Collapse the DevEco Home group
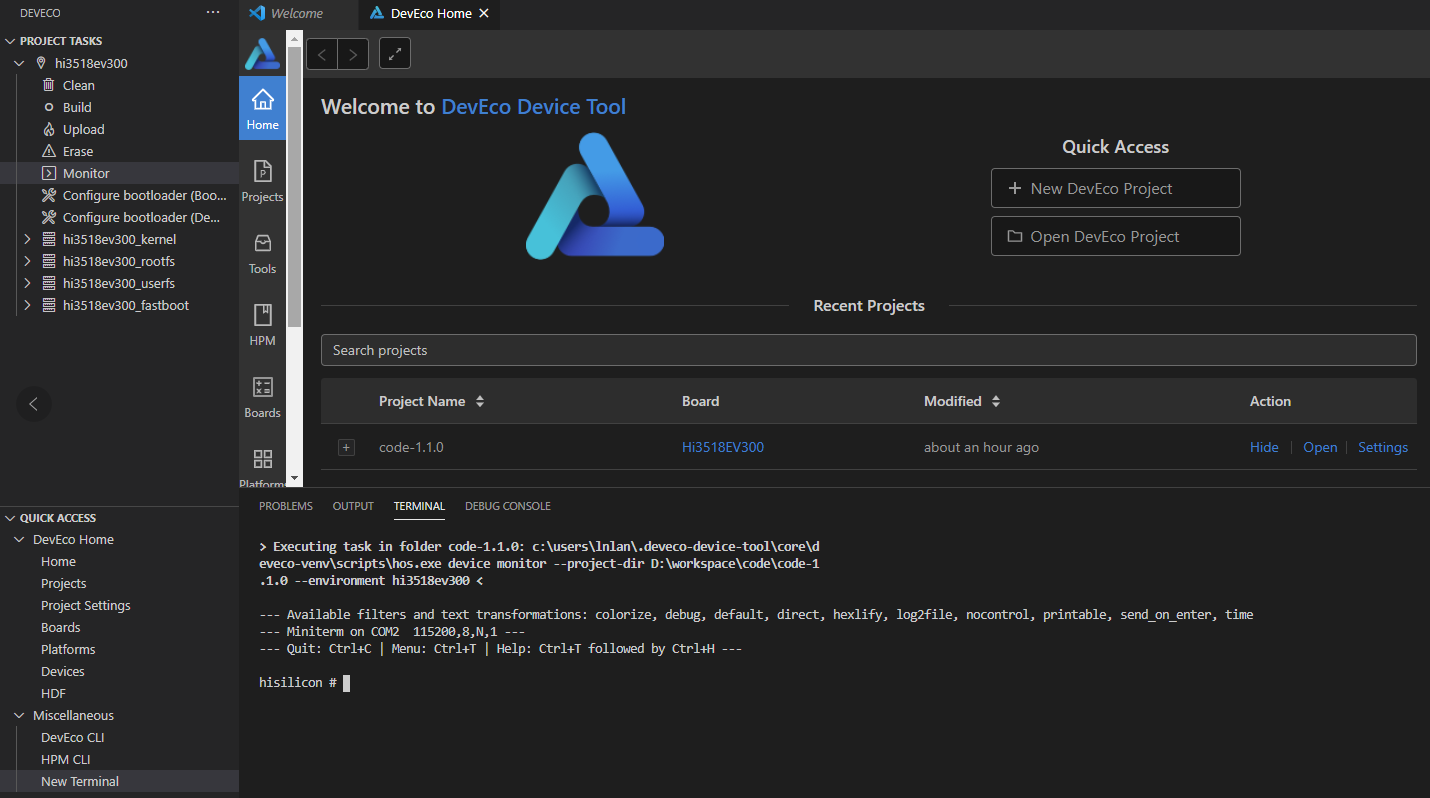 point(20,539)
